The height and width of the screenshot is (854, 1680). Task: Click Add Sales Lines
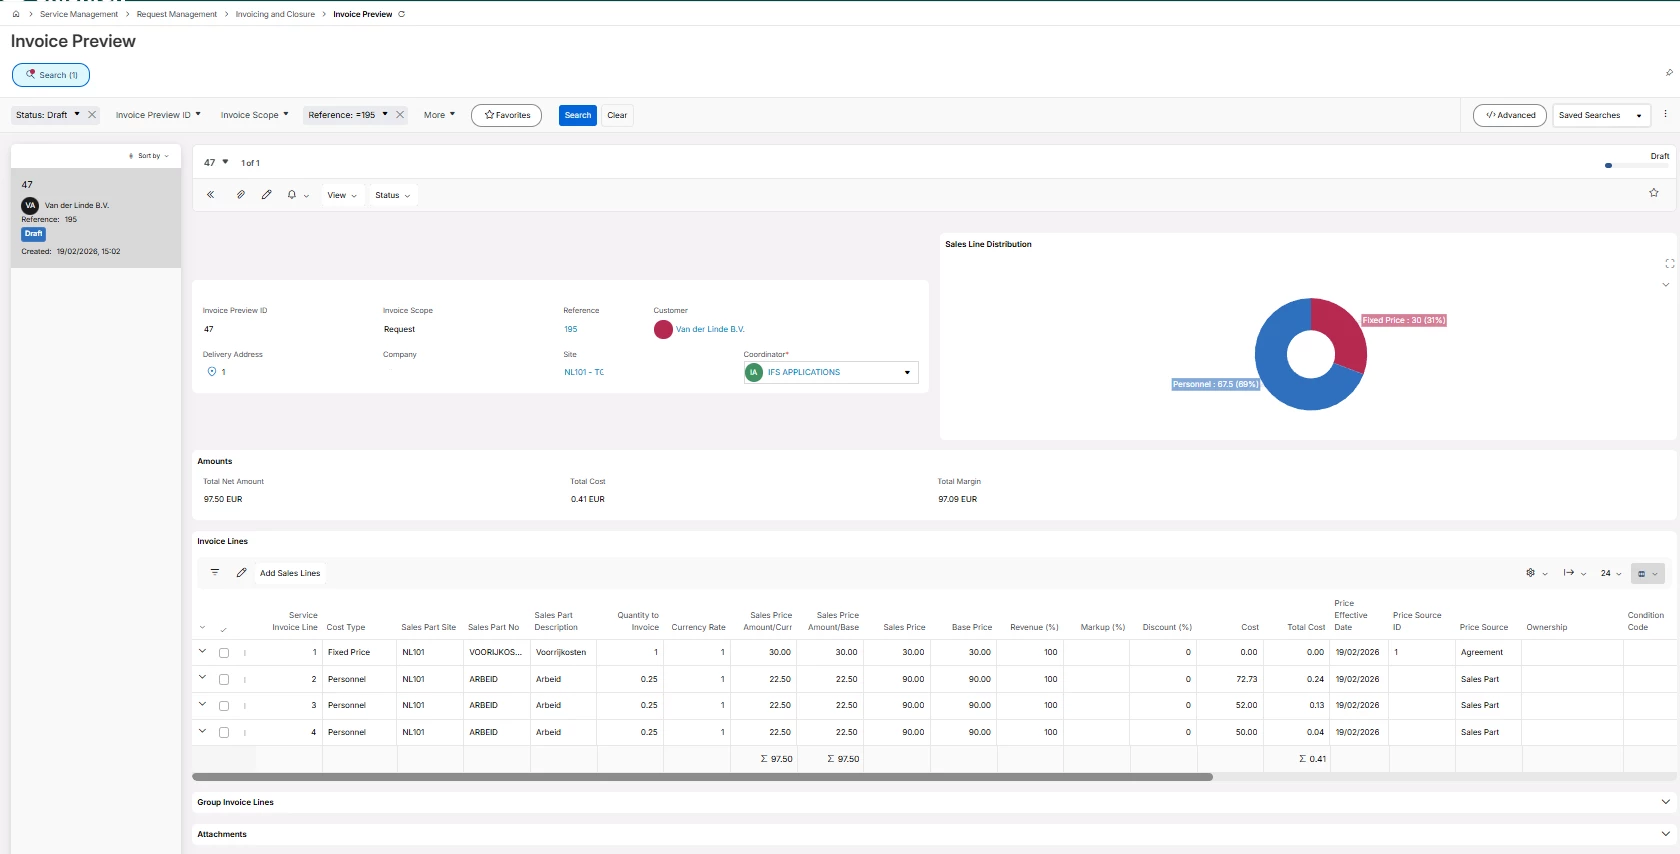click(x=290, y=573)
